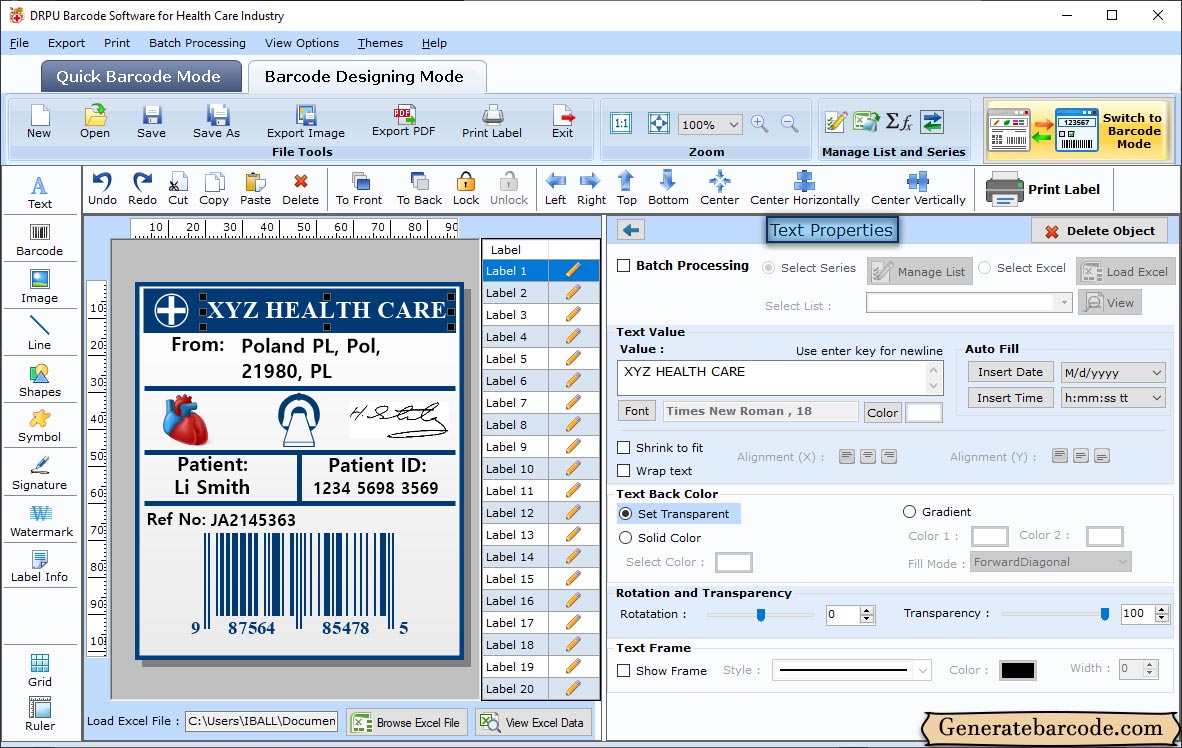Click the Insert Time button
This screenshot has height=748, width=1182.
point(1010,398)
